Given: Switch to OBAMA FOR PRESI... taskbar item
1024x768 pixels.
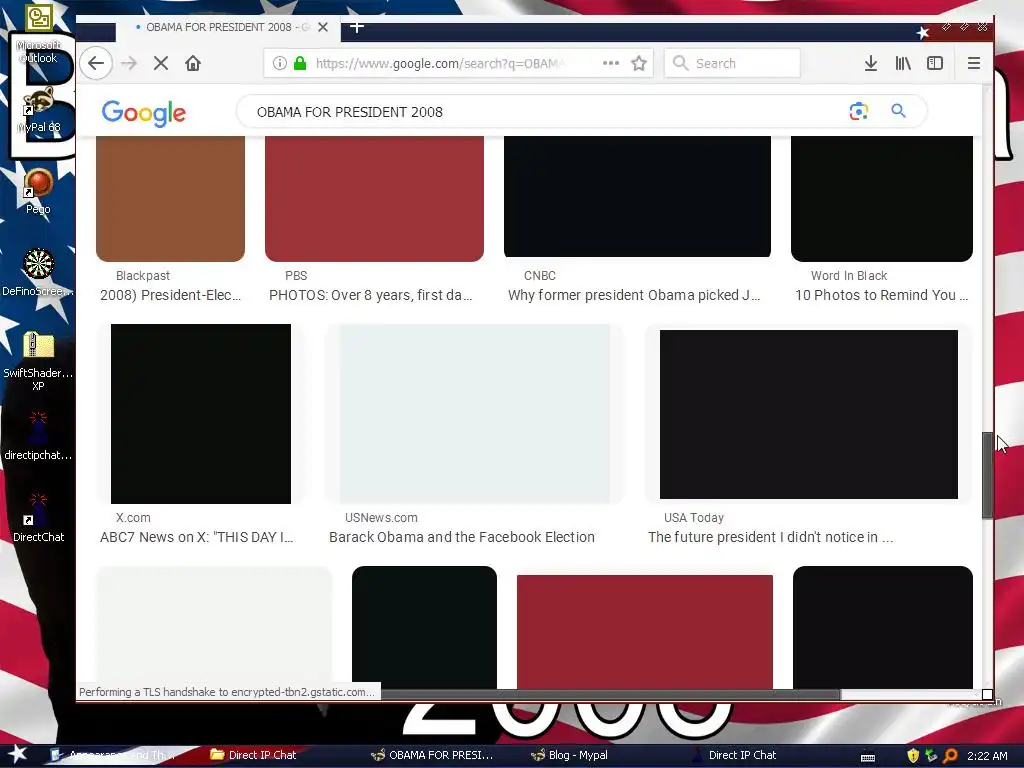Looking at the screenshot, I should coord(432,755).
